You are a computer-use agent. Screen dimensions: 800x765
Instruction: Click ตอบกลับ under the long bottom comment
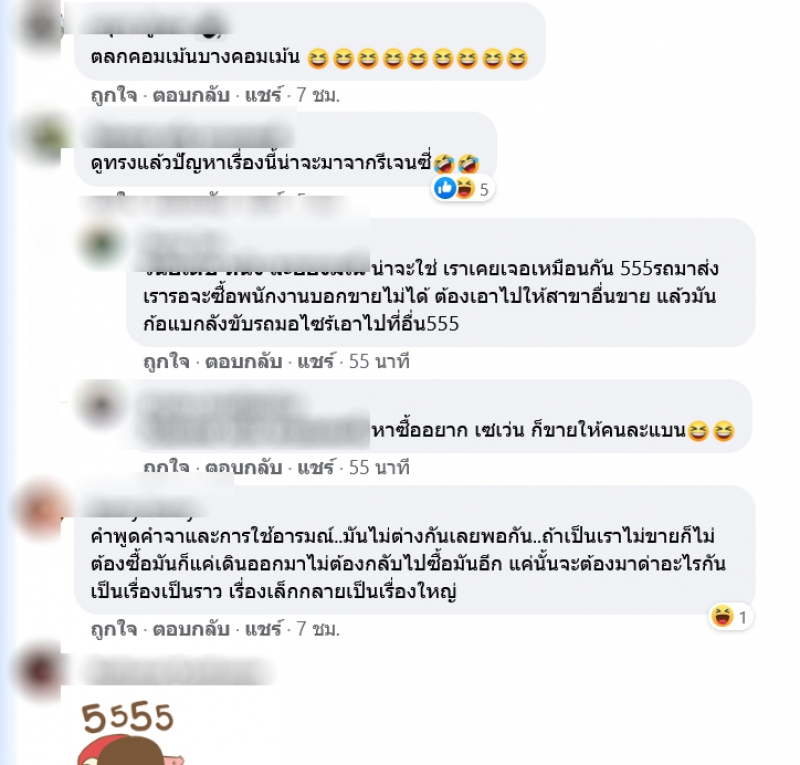pyautogui.click(x=191, y=629)
